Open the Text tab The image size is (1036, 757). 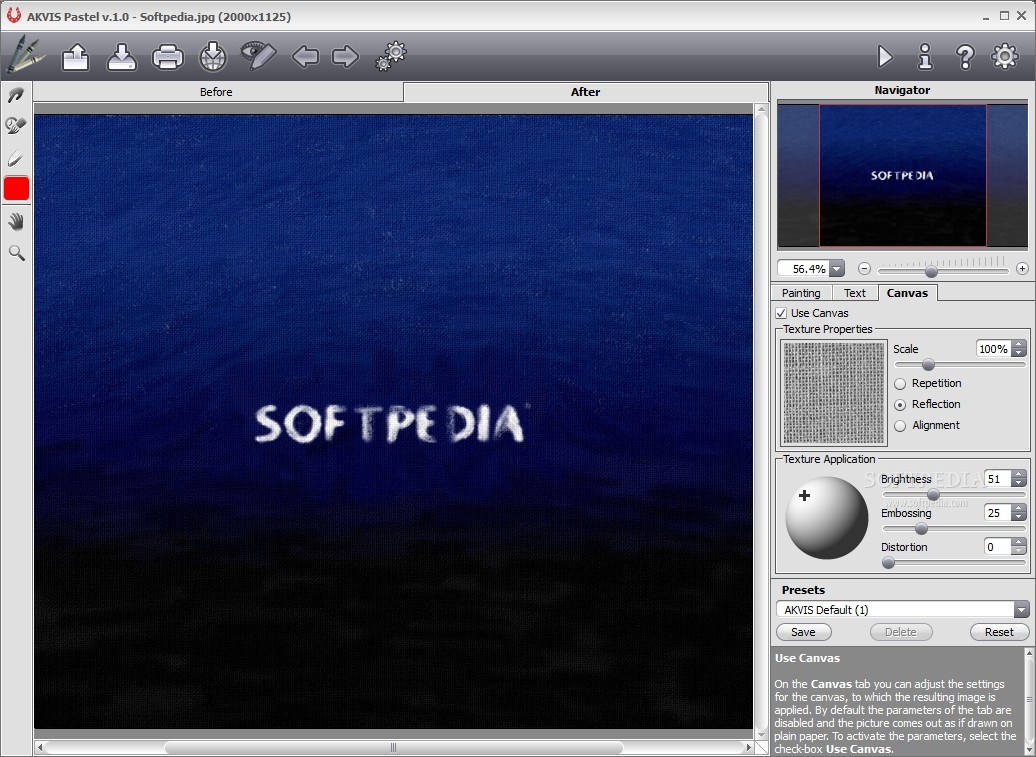tap(854, 293)
